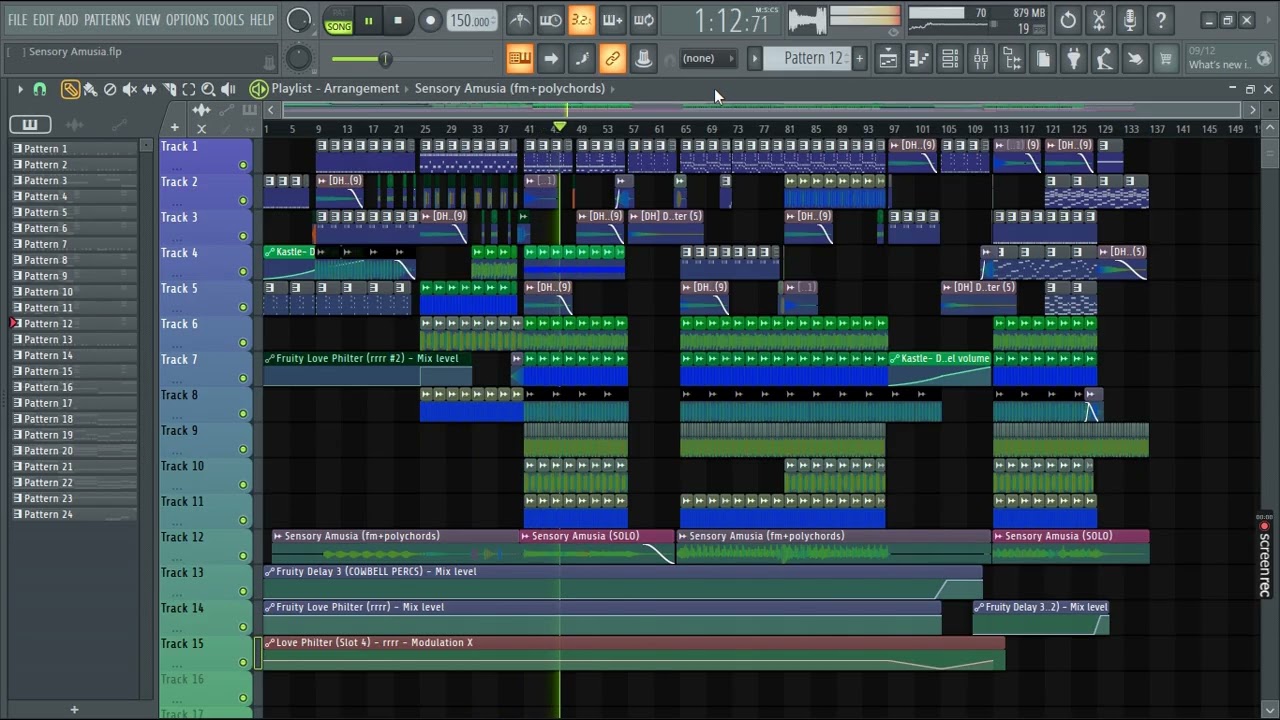The height and width of the screenshot is (720, 1280).
Task: Stop playback with the stop button
Action: coord(398,21)
